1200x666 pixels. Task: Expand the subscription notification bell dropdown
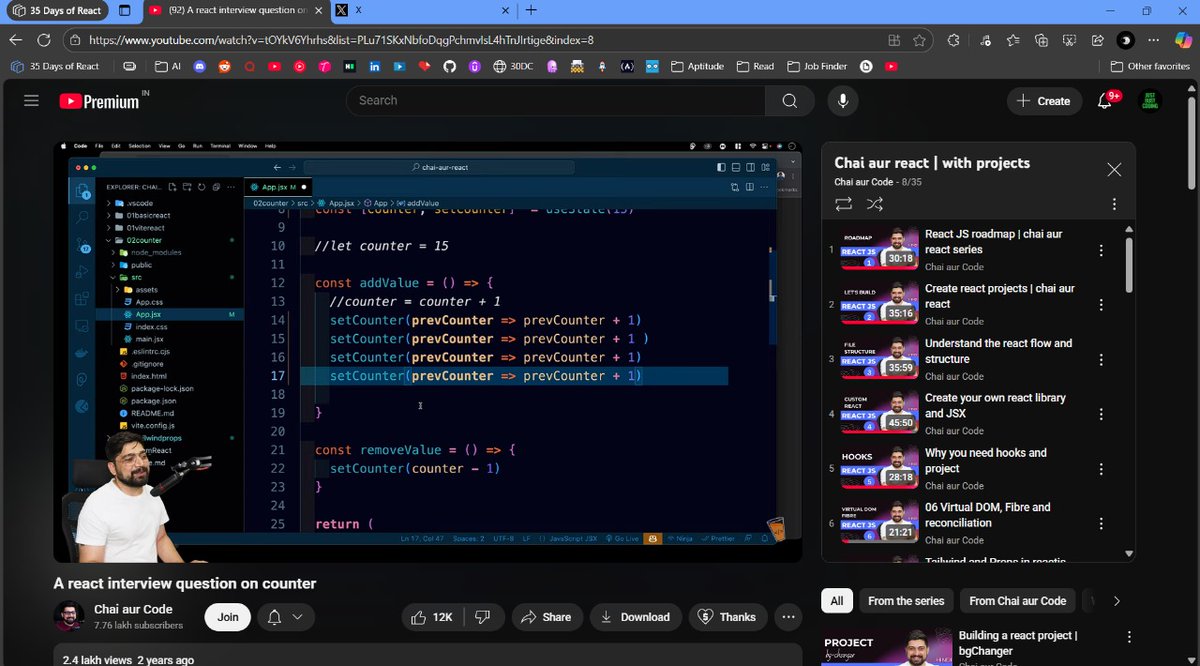coord(285,617)
